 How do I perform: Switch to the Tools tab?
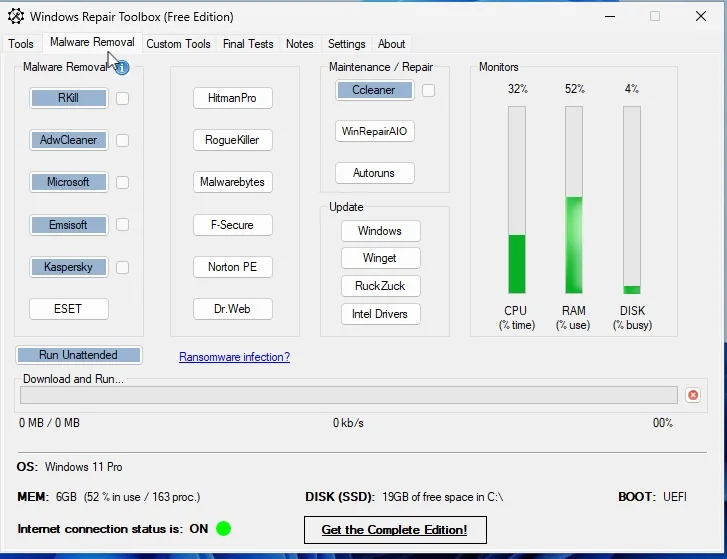[21, 44]
